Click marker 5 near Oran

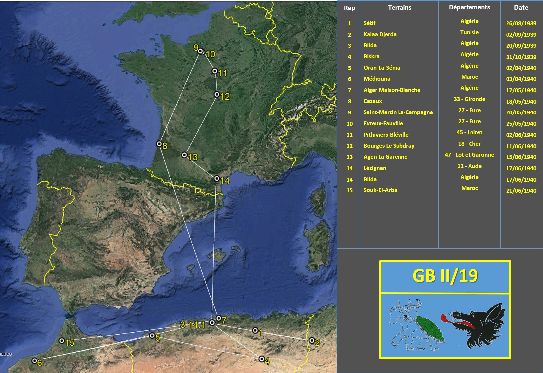tap(151, 335)
